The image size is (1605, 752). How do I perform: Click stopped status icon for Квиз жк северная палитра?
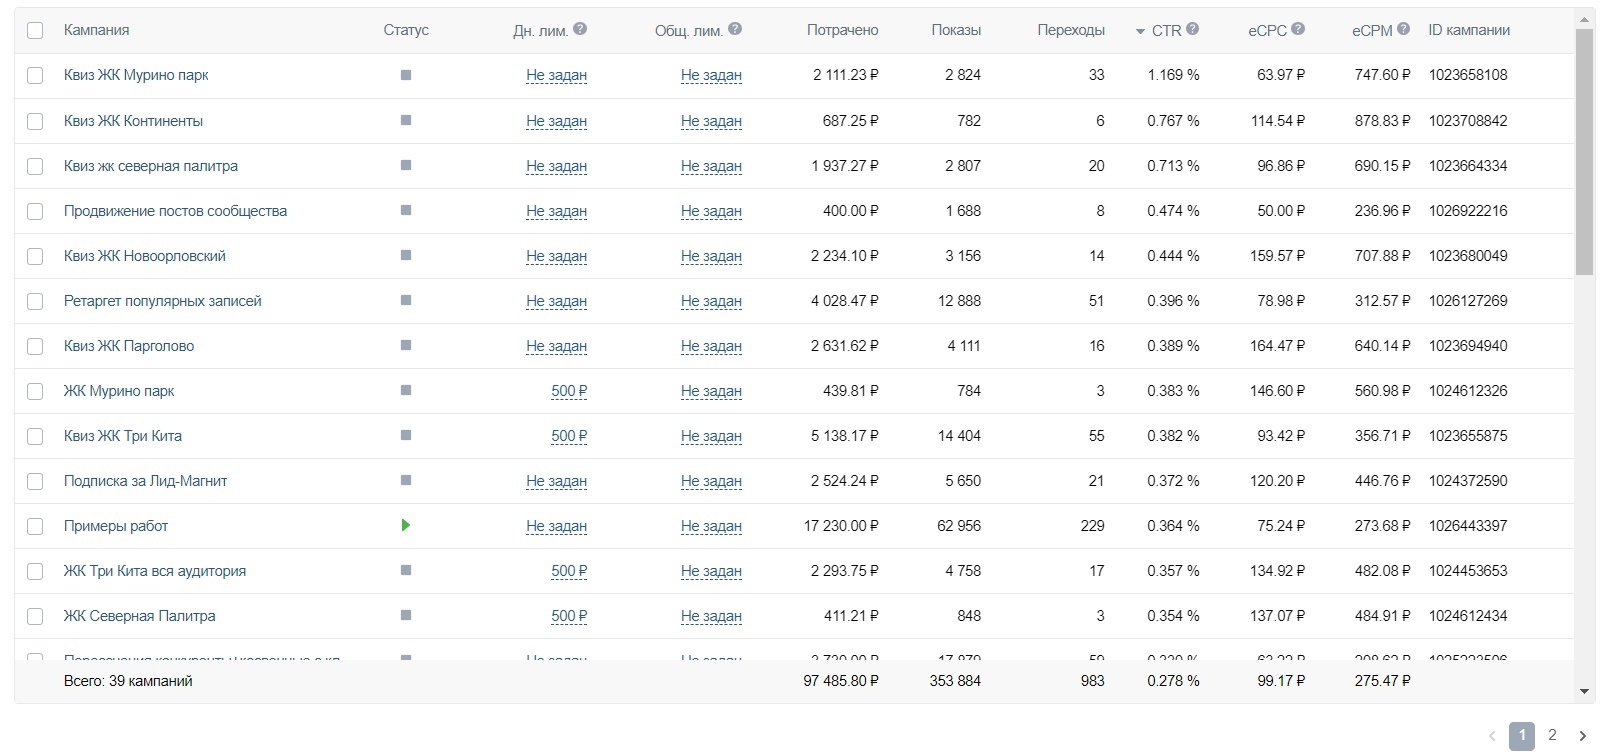click(x=406, y=165)
